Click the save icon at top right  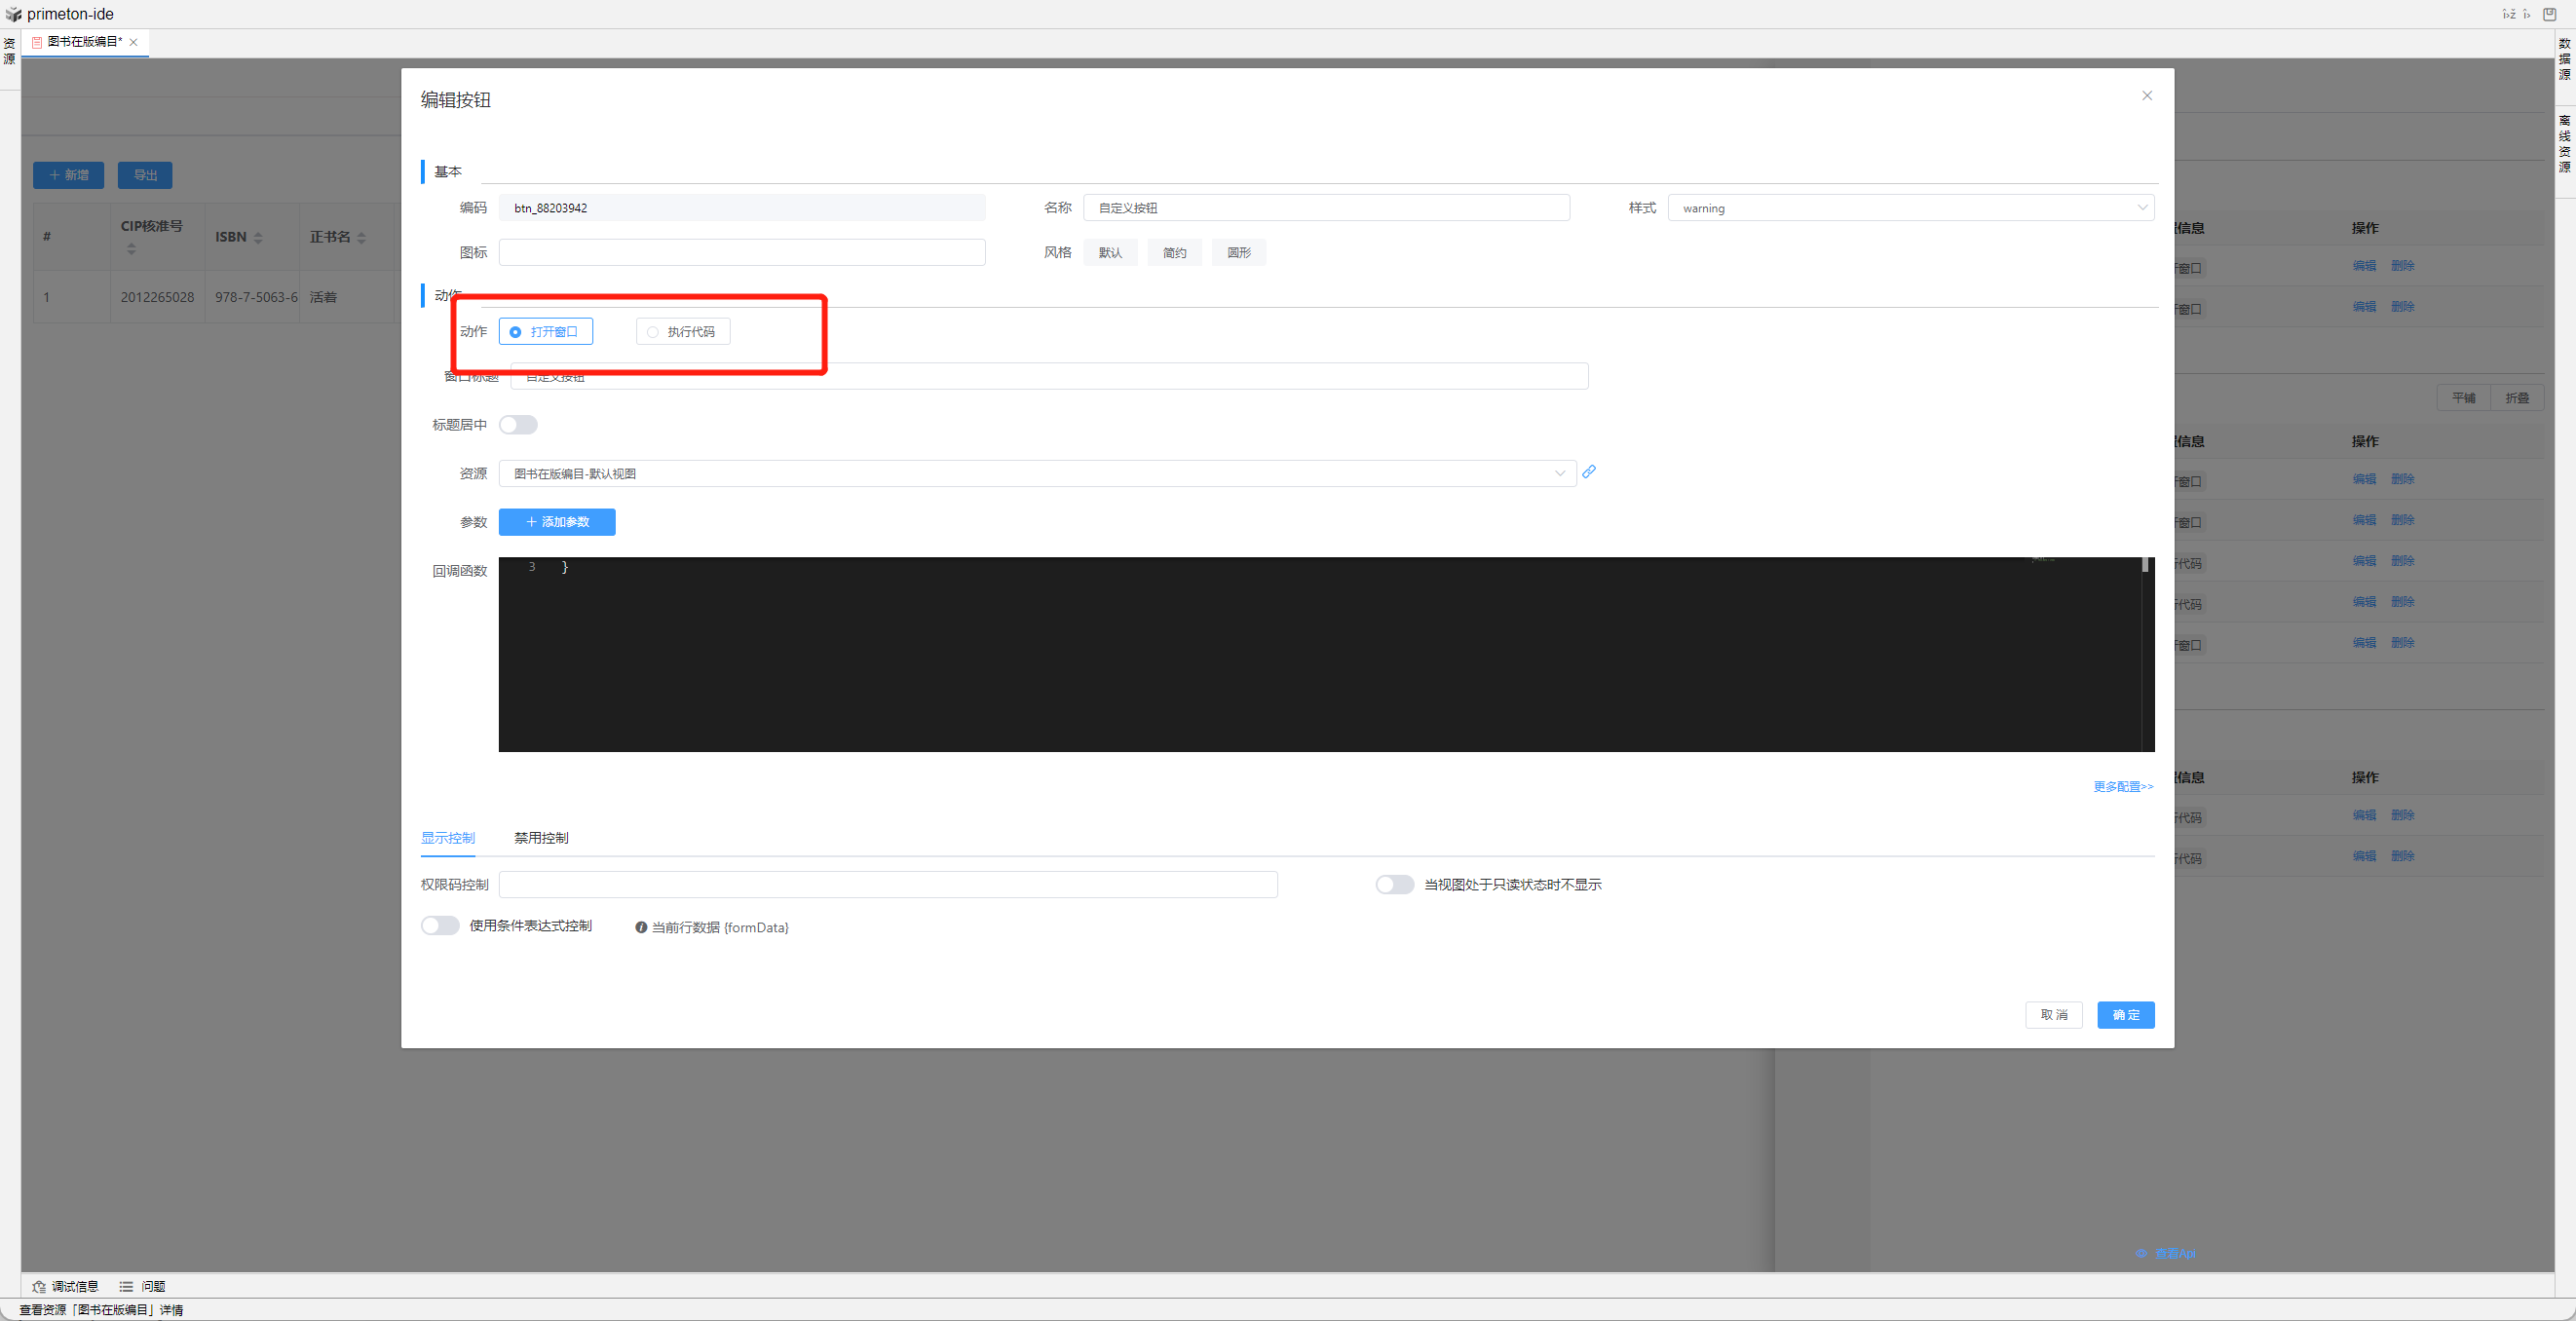click(2549, 14)
